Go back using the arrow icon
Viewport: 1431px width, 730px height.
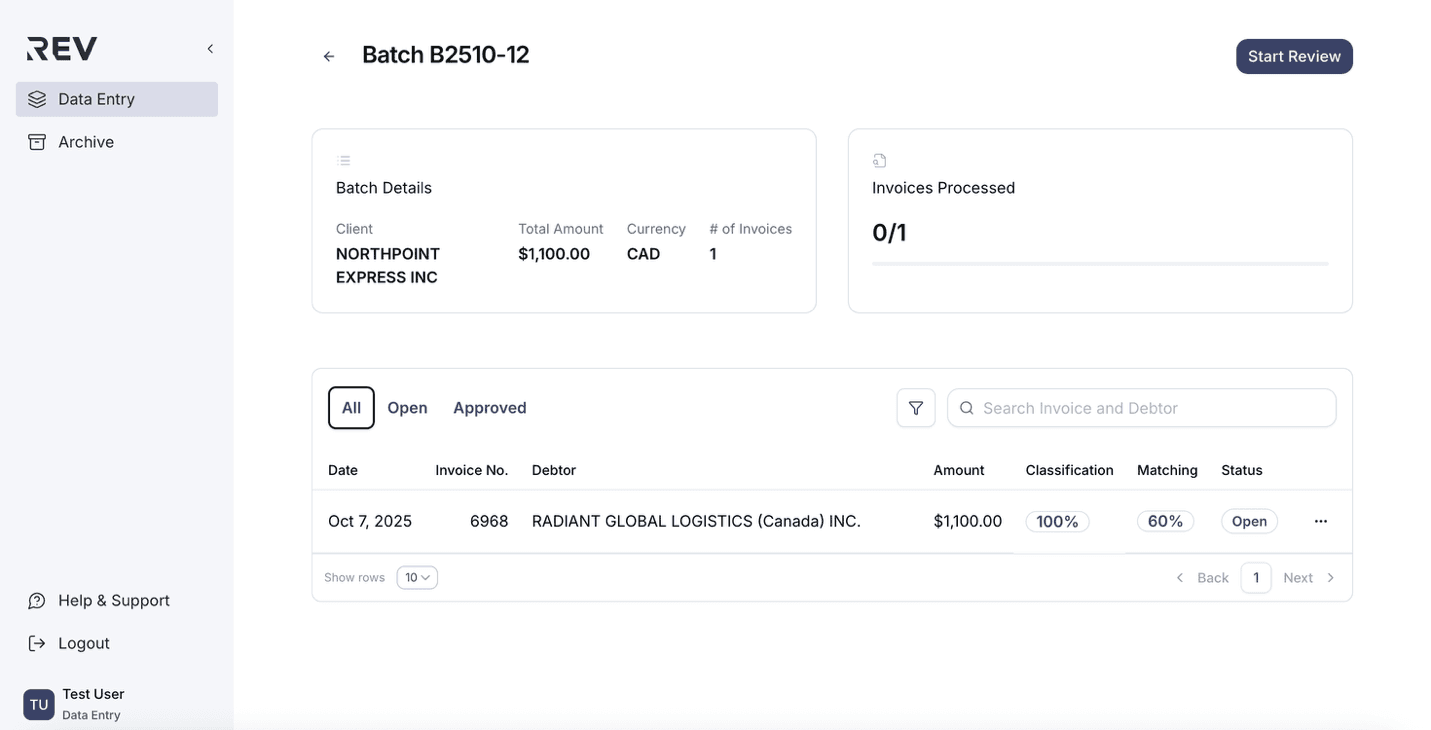pos(329,57)
